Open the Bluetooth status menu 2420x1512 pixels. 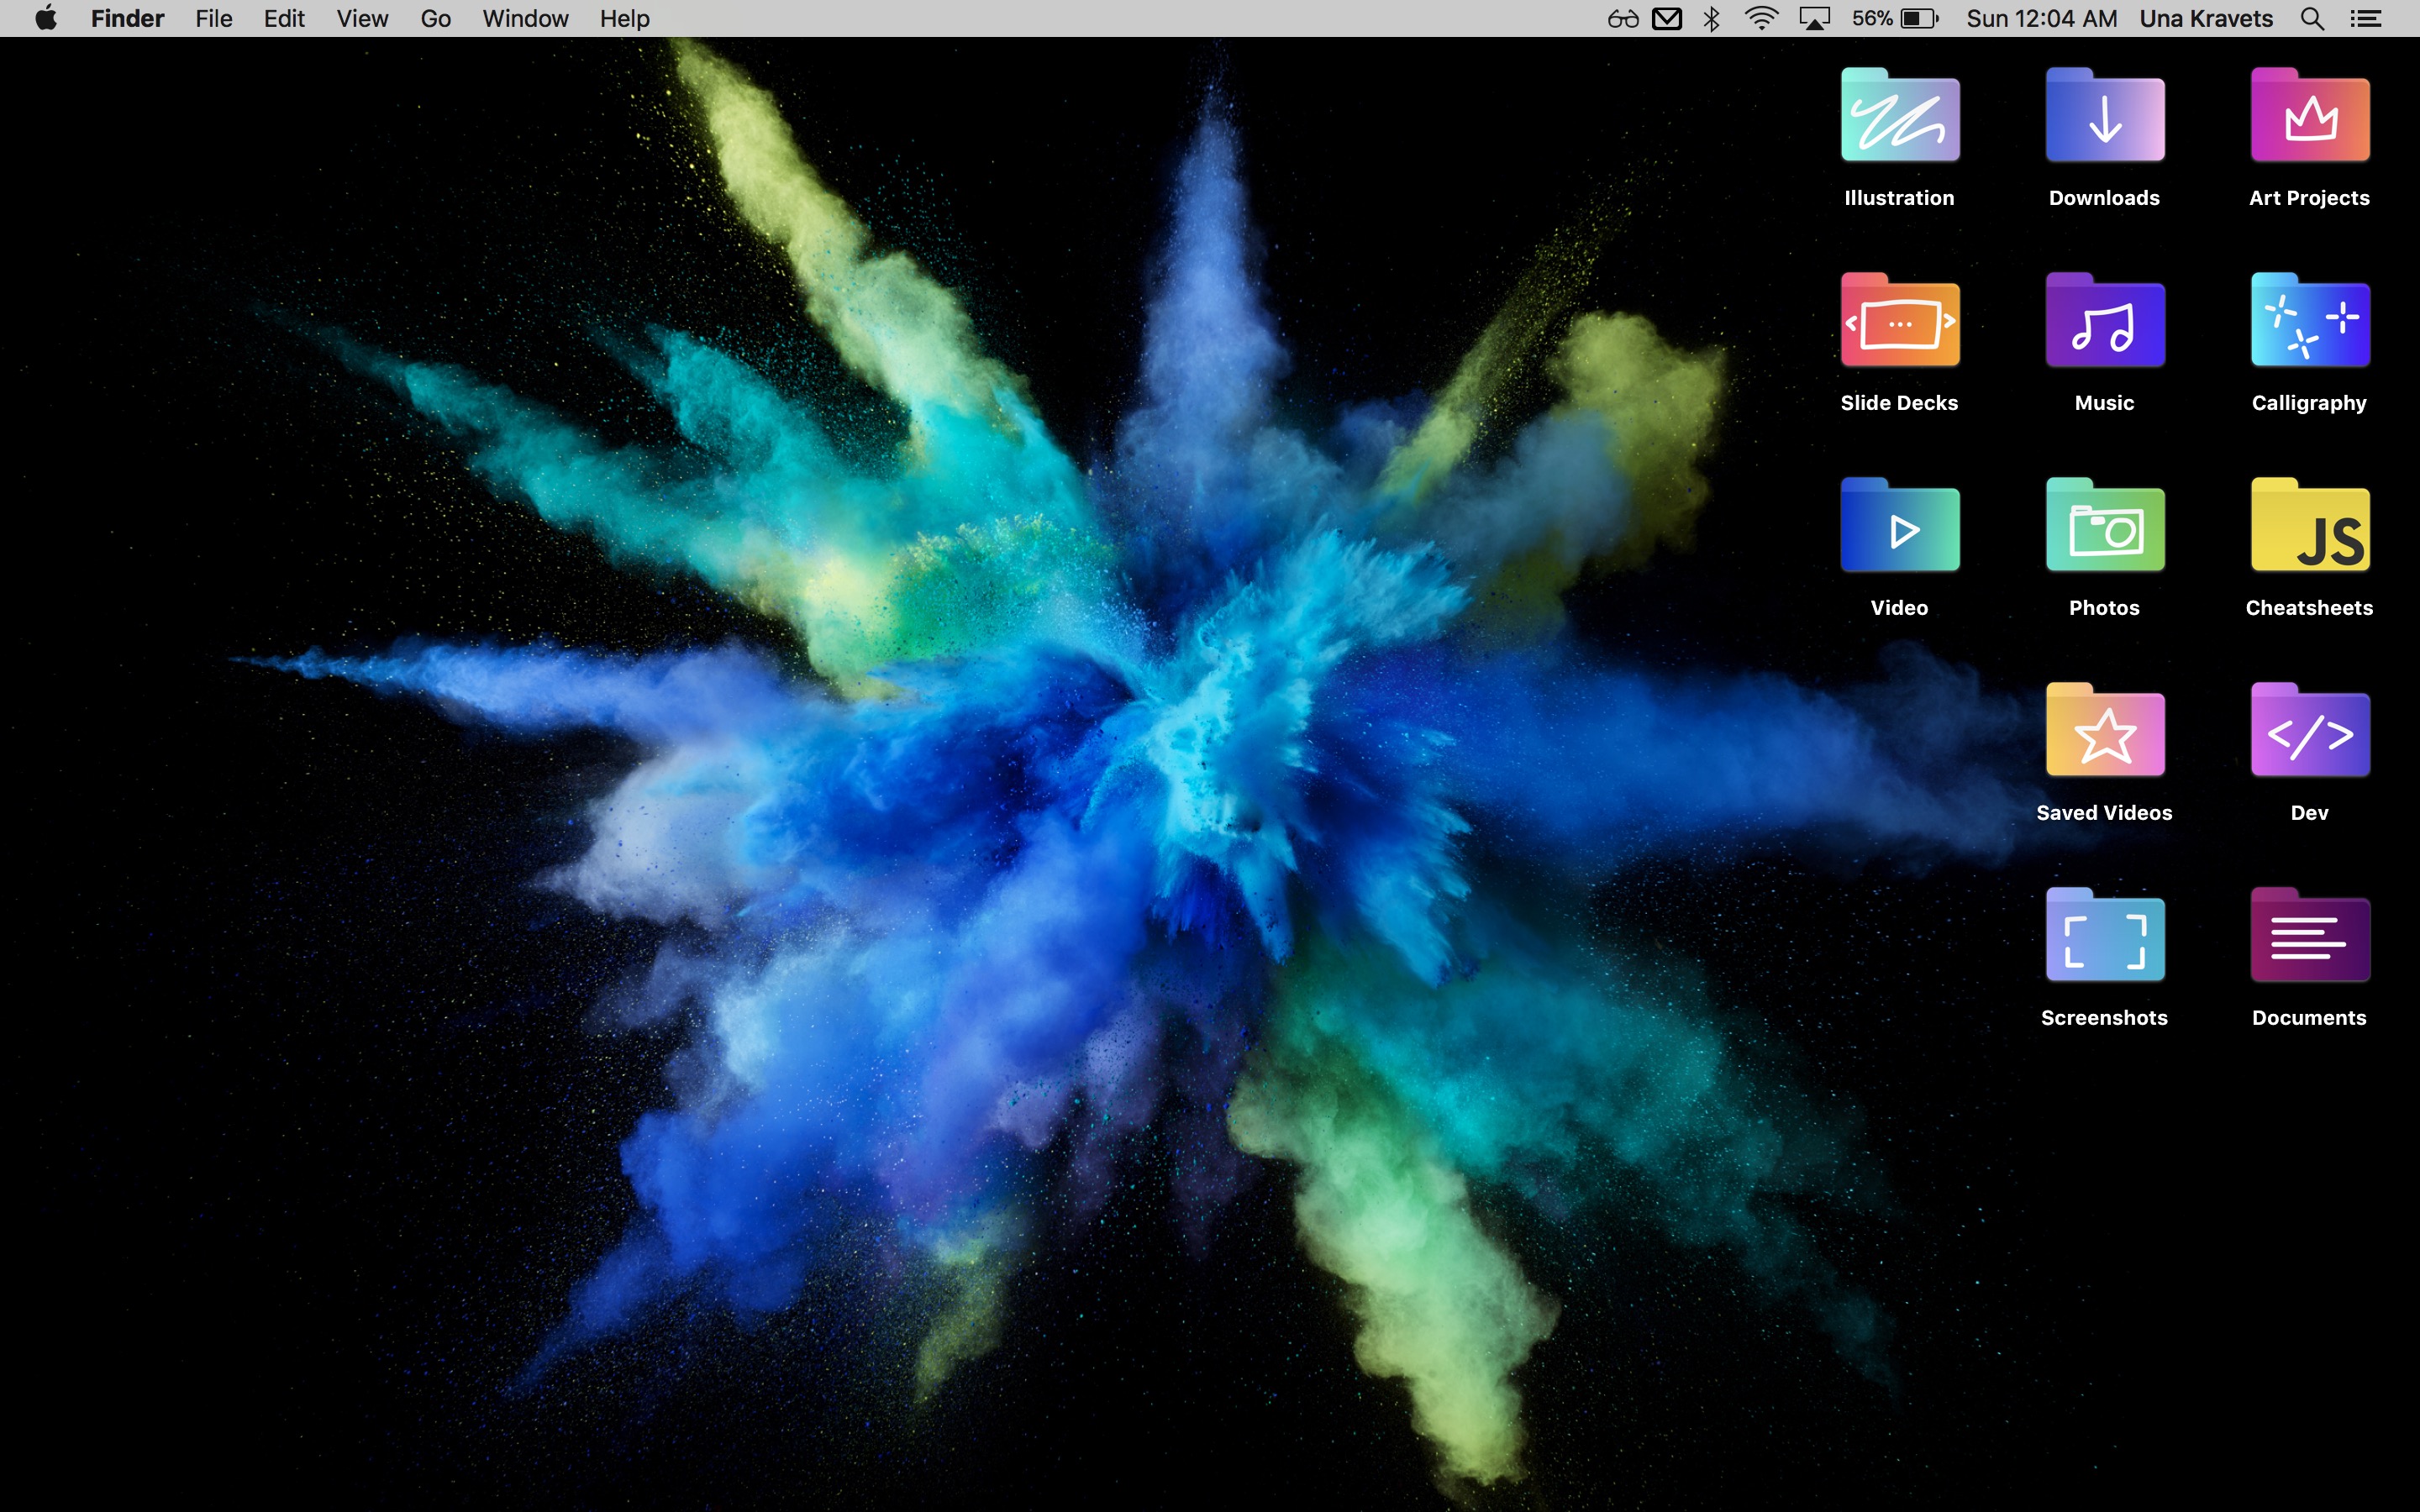pos(1711,18)
